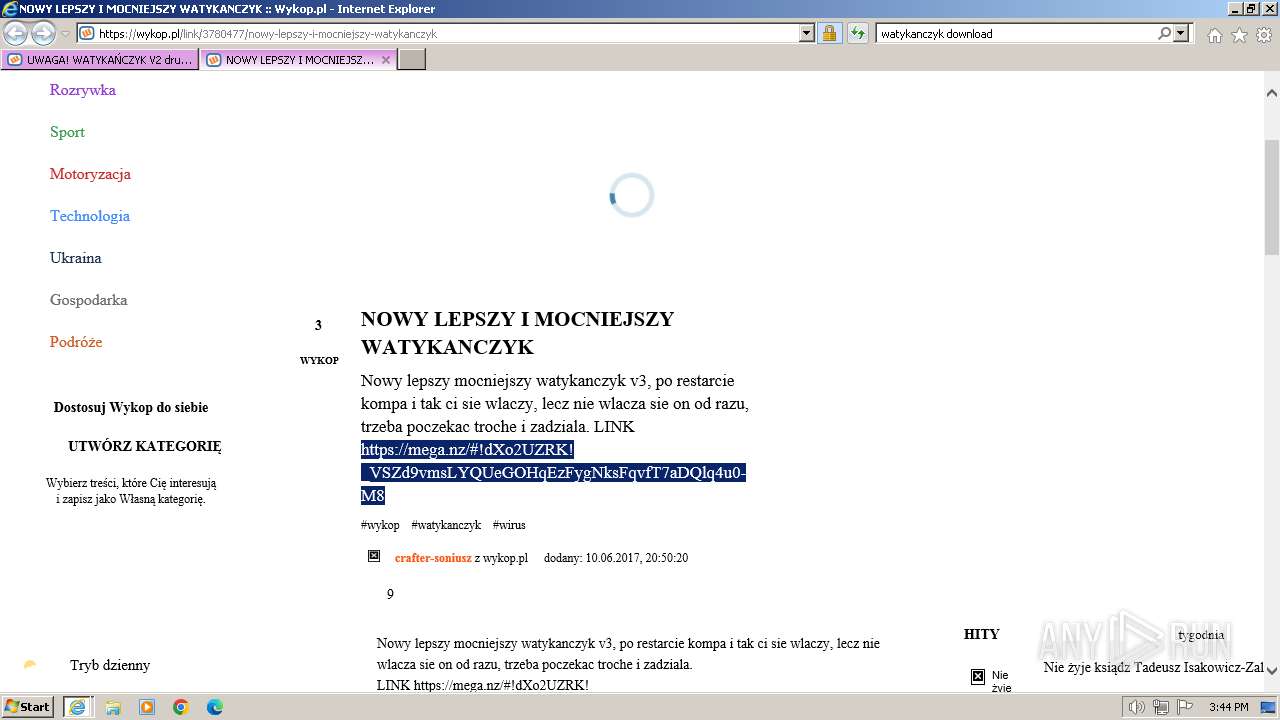Screen dimensions: 1280x720
Task: Click the broken thumbnail in HITY
Action: tap(978, 676)
